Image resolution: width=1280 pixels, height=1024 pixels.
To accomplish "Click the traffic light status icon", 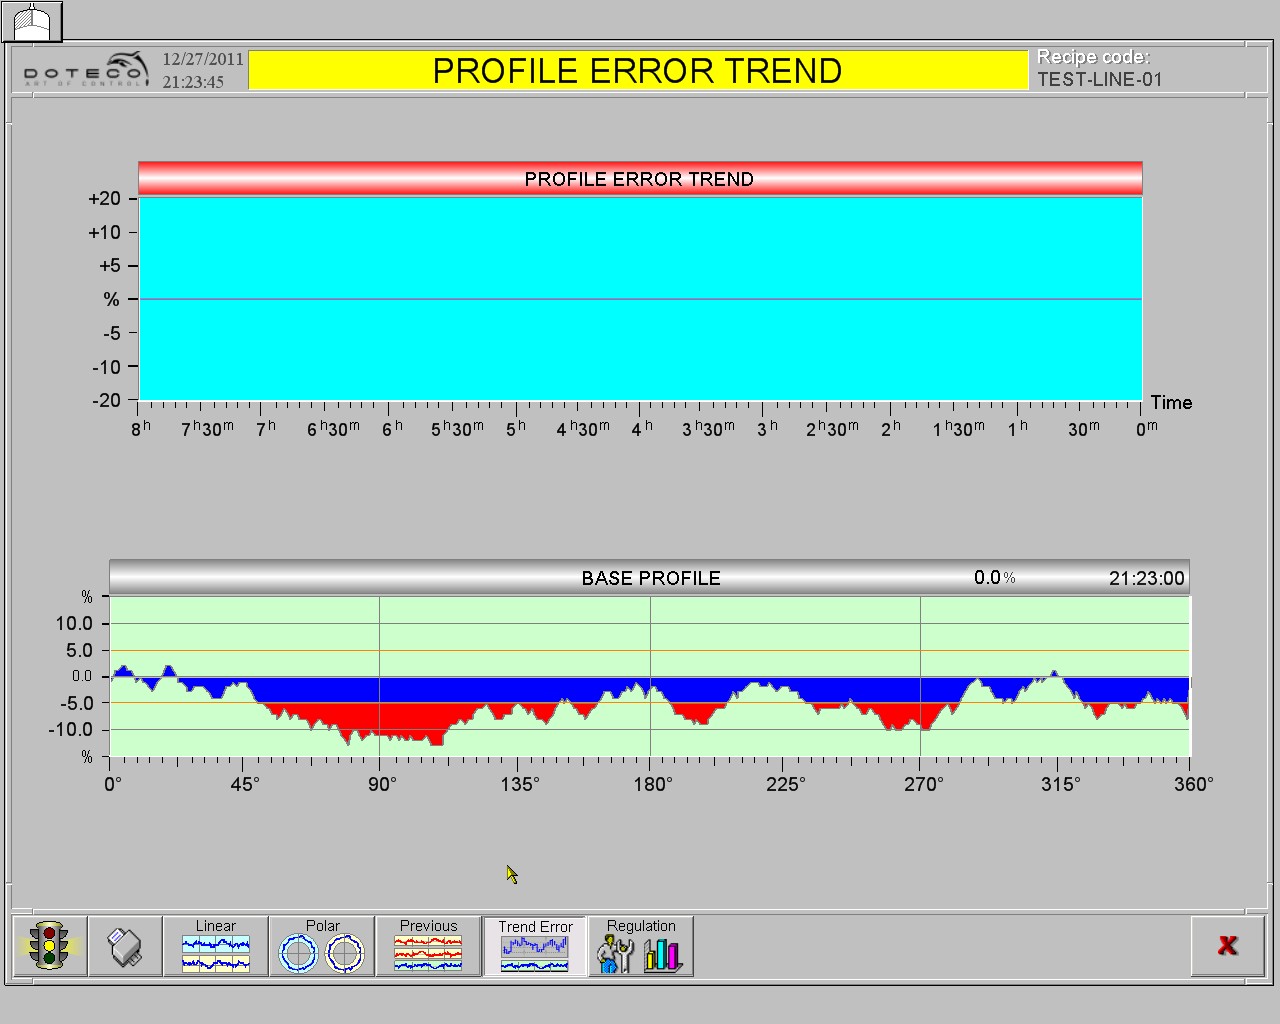I will [49, 946].
